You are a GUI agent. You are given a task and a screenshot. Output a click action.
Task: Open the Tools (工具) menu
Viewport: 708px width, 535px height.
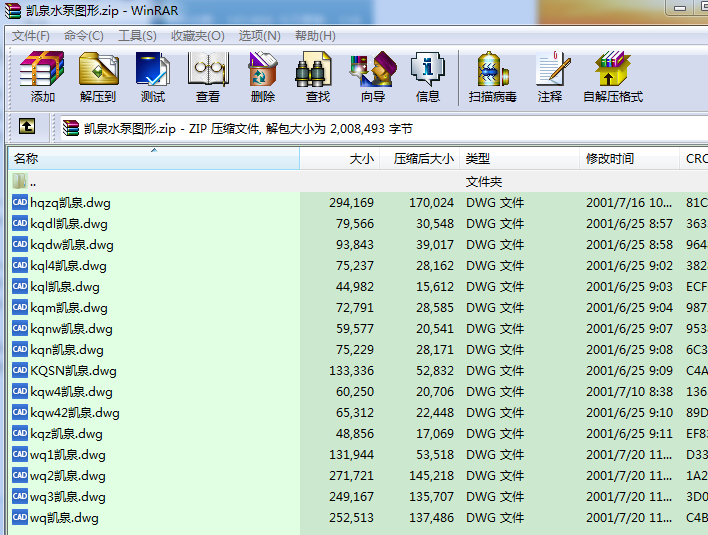[x=137, y=36]
